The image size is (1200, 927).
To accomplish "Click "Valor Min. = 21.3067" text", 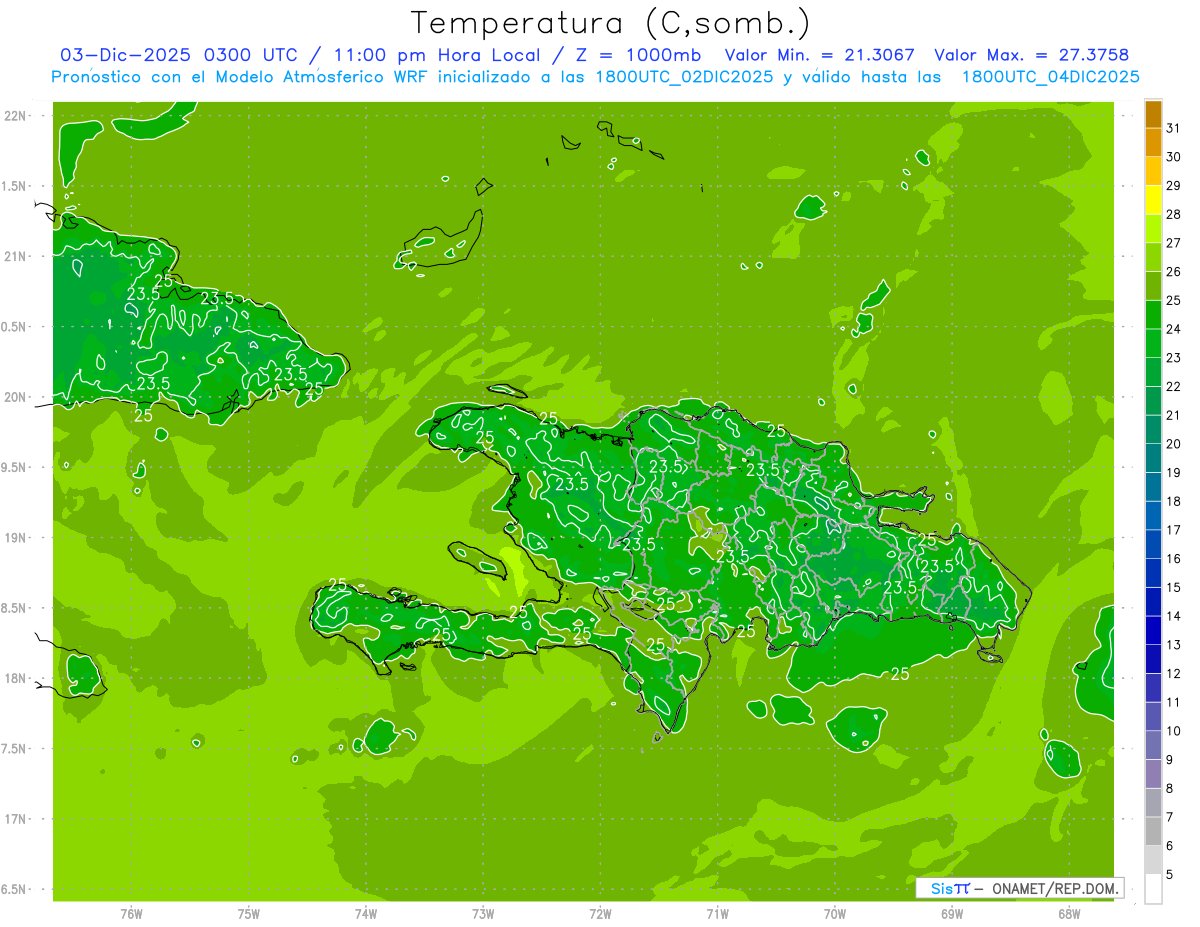I will point(819,55).
